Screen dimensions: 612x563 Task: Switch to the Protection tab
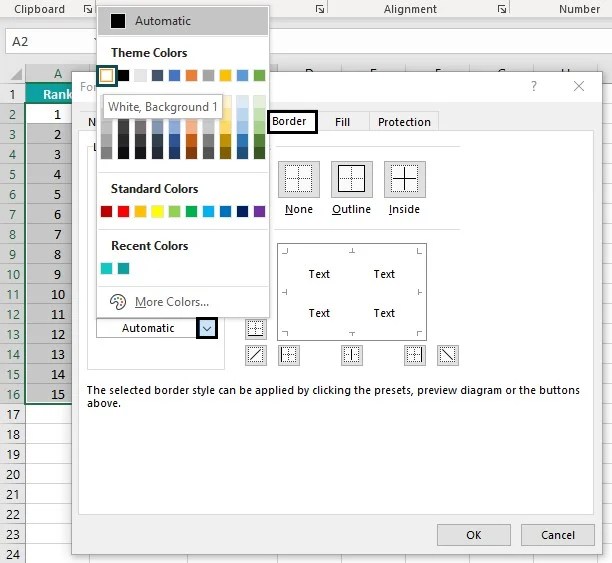pos(404,122)
